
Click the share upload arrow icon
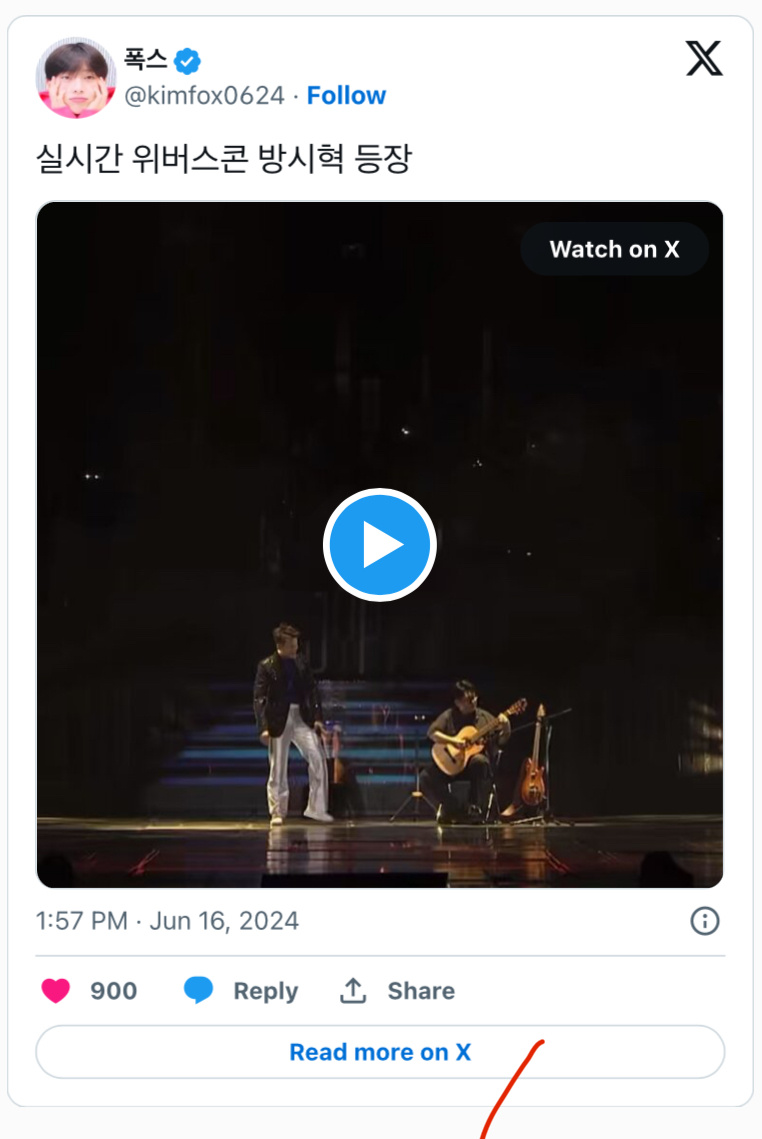click(x=353, y=991)
